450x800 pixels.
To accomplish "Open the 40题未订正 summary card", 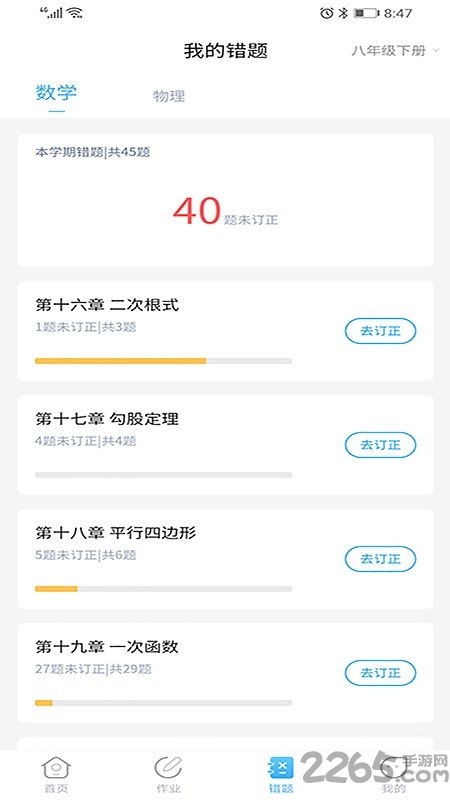I will point(226,200).
